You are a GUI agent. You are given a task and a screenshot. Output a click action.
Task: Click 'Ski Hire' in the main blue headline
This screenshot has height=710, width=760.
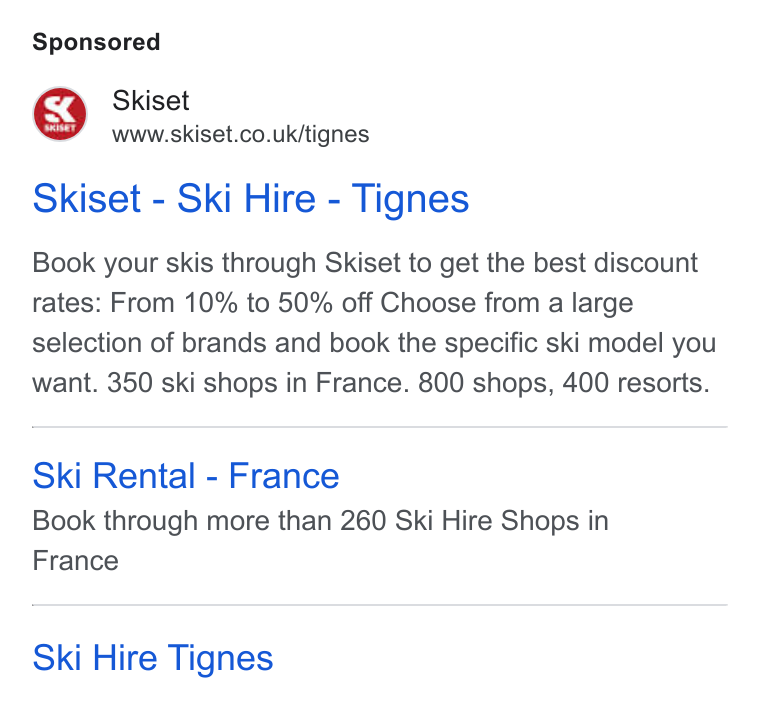coord(246,199)
